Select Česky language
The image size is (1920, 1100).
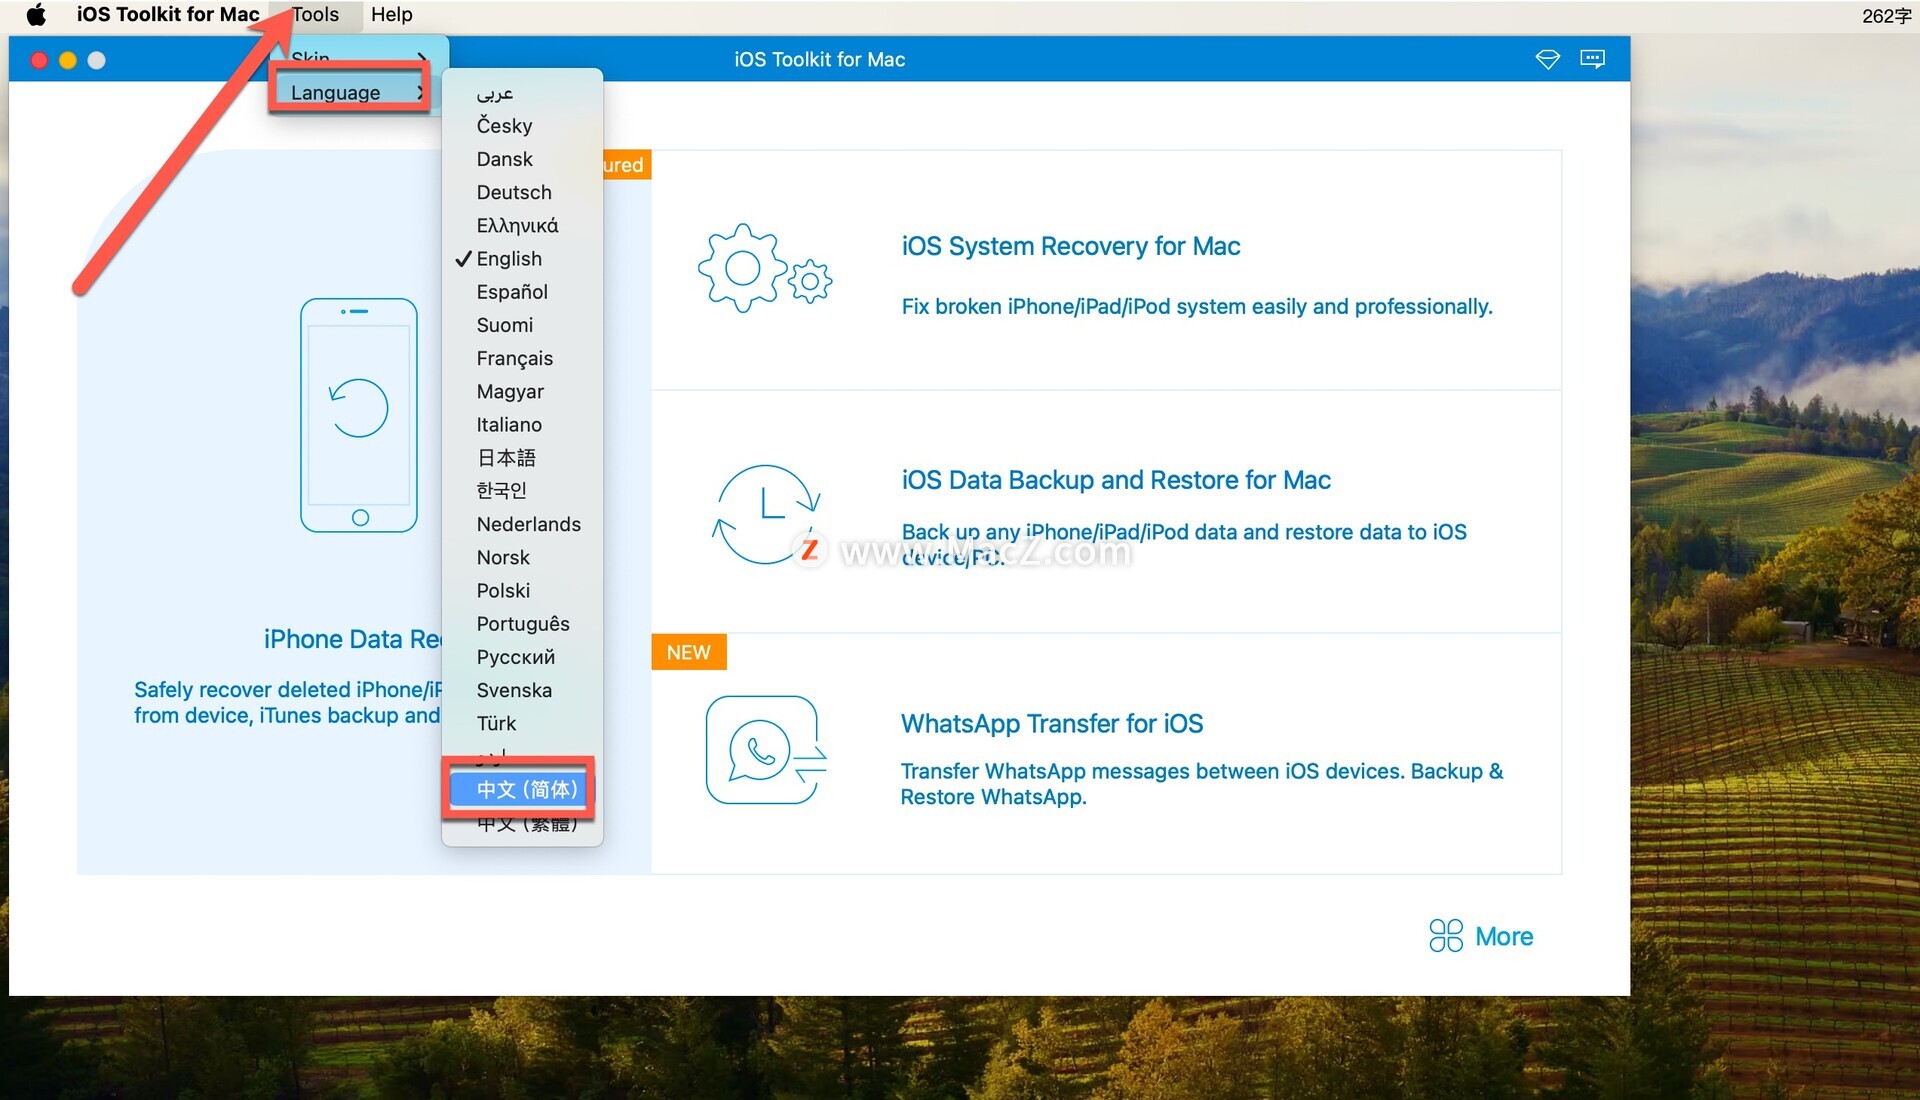point(523,125)
